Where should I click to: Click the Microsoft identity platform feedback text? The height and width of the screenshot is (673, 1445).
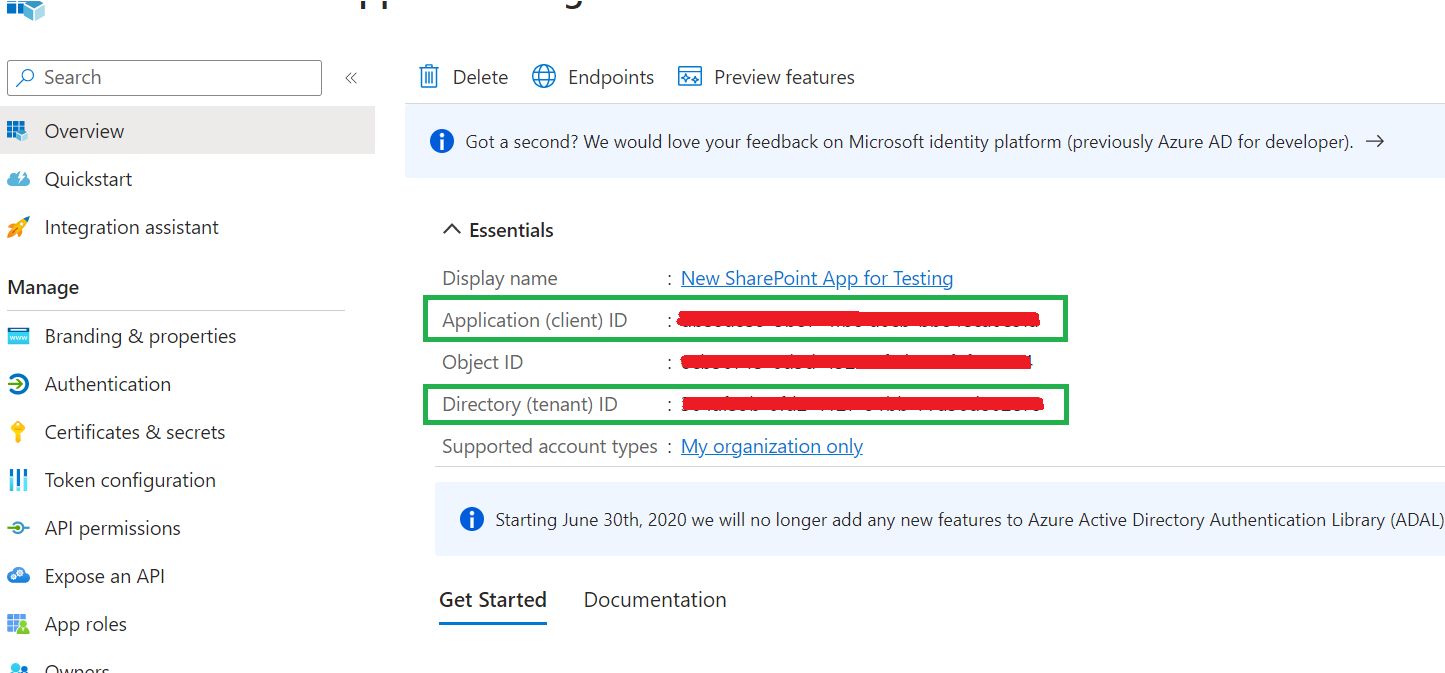point(910,142)
